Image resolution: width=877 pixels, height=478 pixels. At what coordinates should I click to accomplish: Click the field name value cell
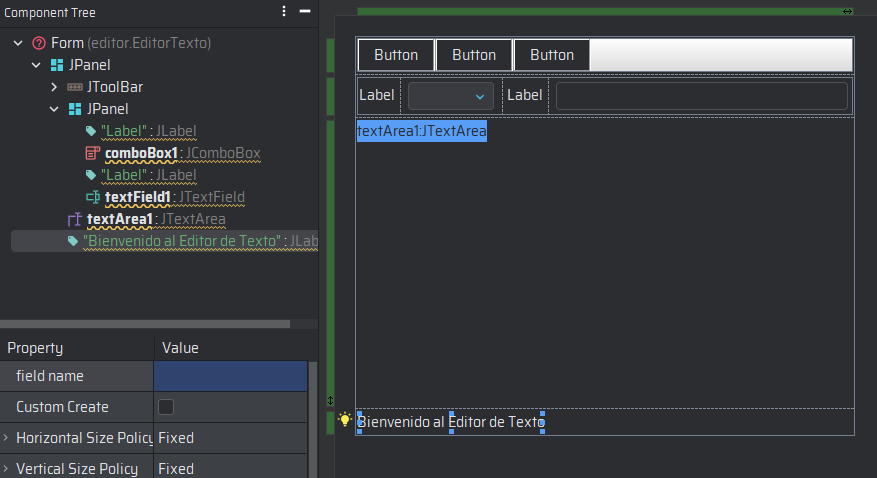(230, 376)
